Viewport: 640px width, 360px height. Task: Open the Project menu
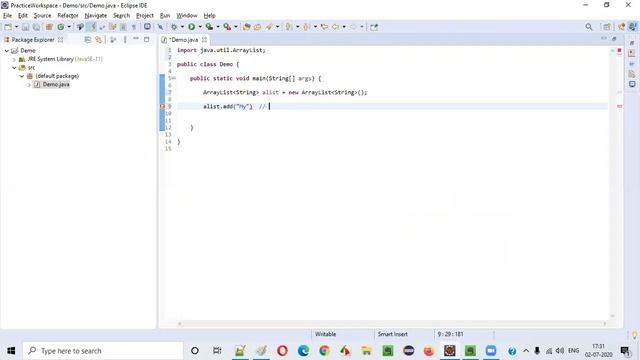coord(145,16)
